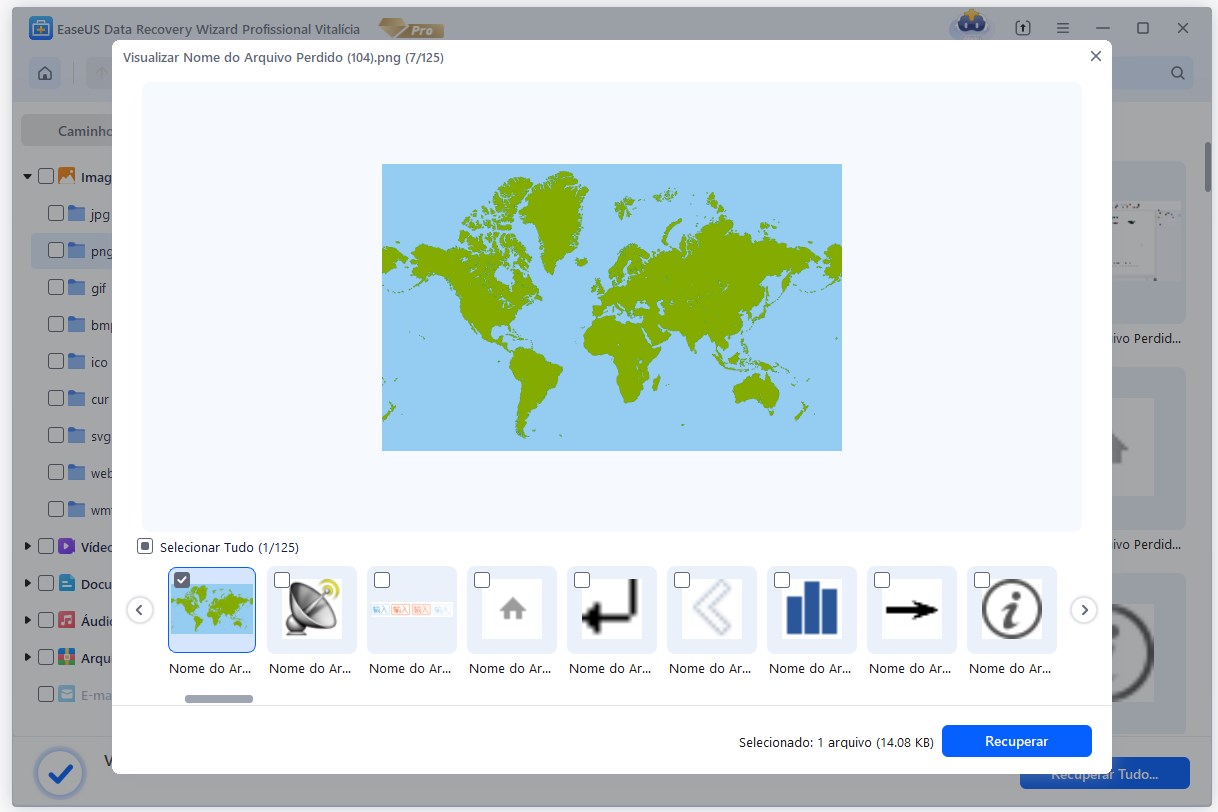Image resolution: width=1218 pixels, height=812 pixels.
Task: Open the hamburger menu in the title bar
Action: pos(1063,28)
